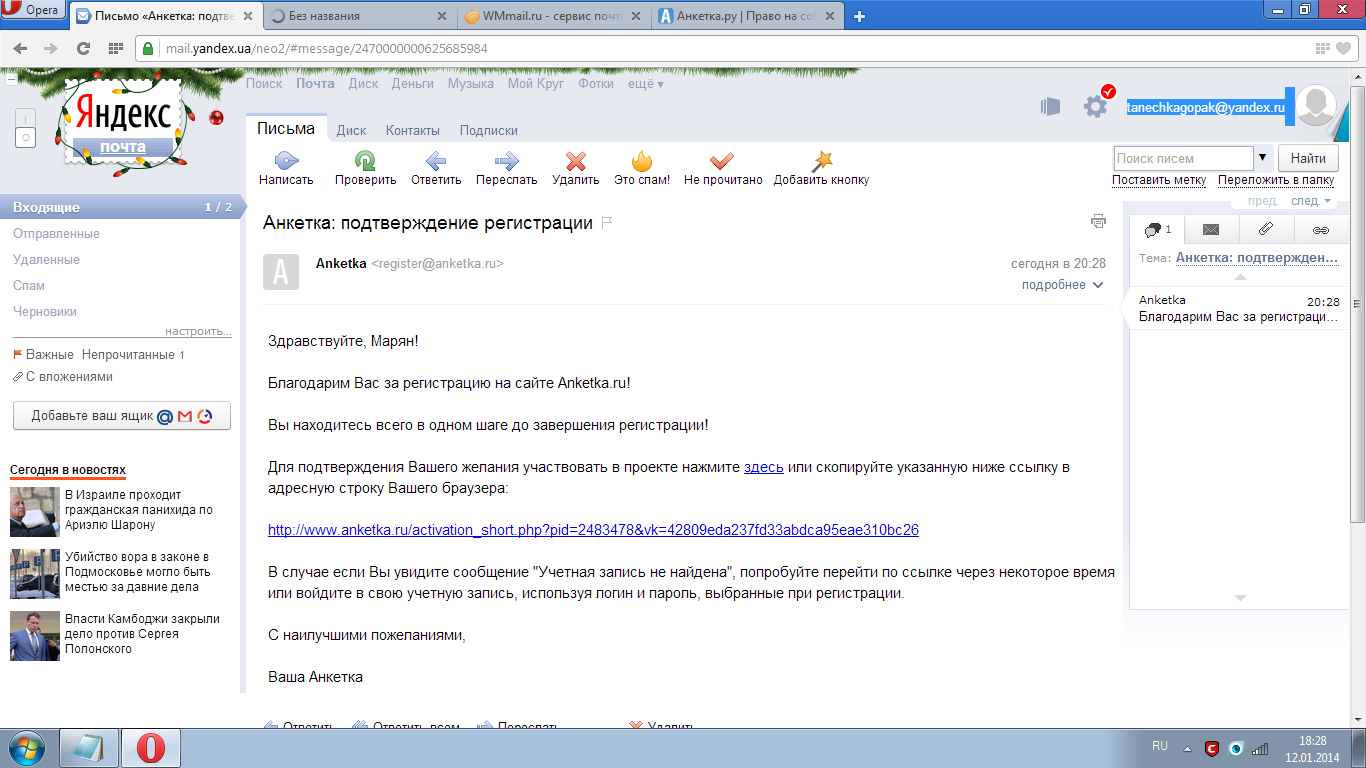Image resolution: width=1366 pixels, height=768 pixels.
Task: Open the chain link tab in right panel
Action: pos(1320,230)
